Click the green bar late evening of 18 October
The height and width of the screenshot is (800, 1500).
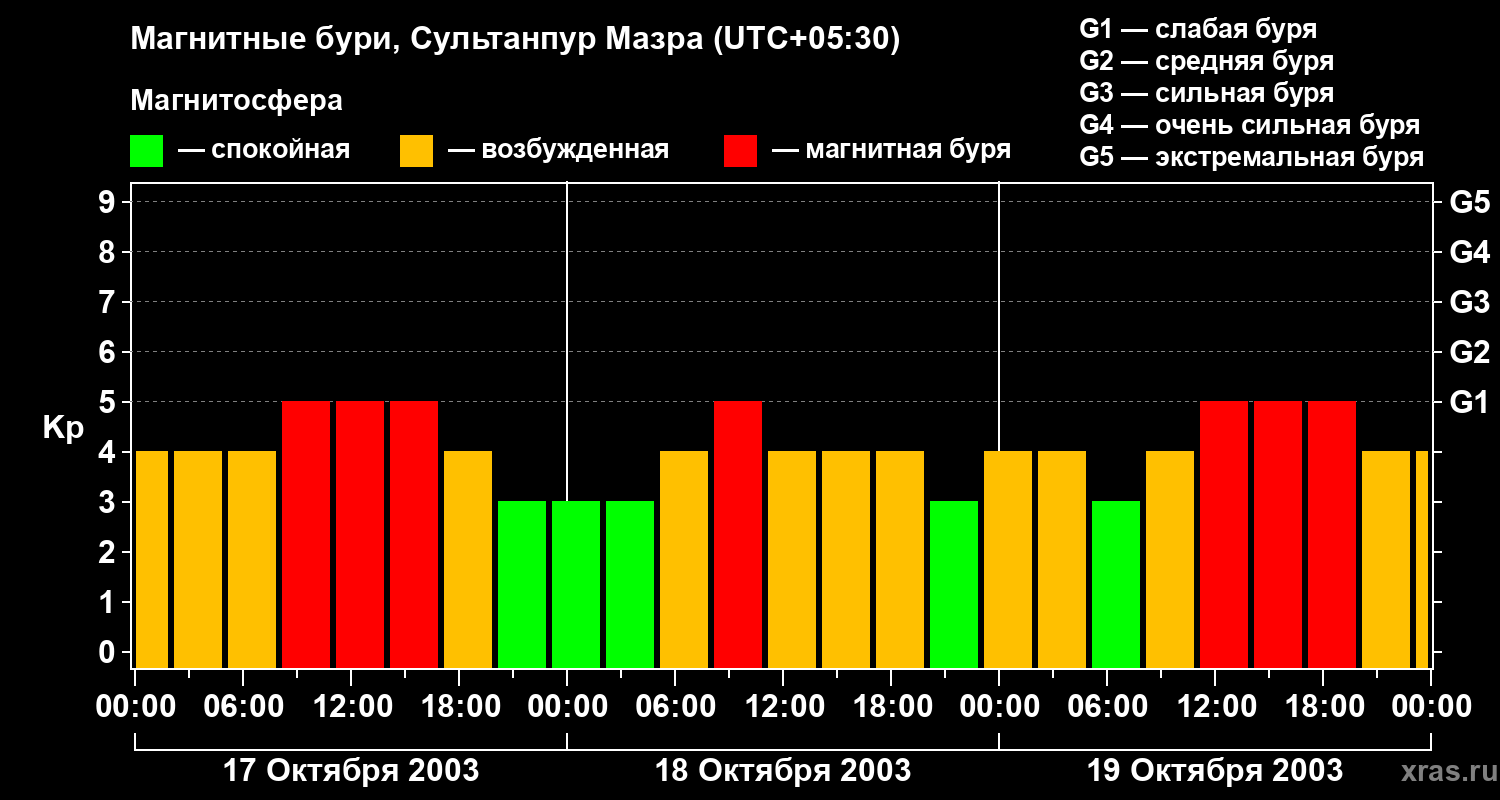point(954,585)
